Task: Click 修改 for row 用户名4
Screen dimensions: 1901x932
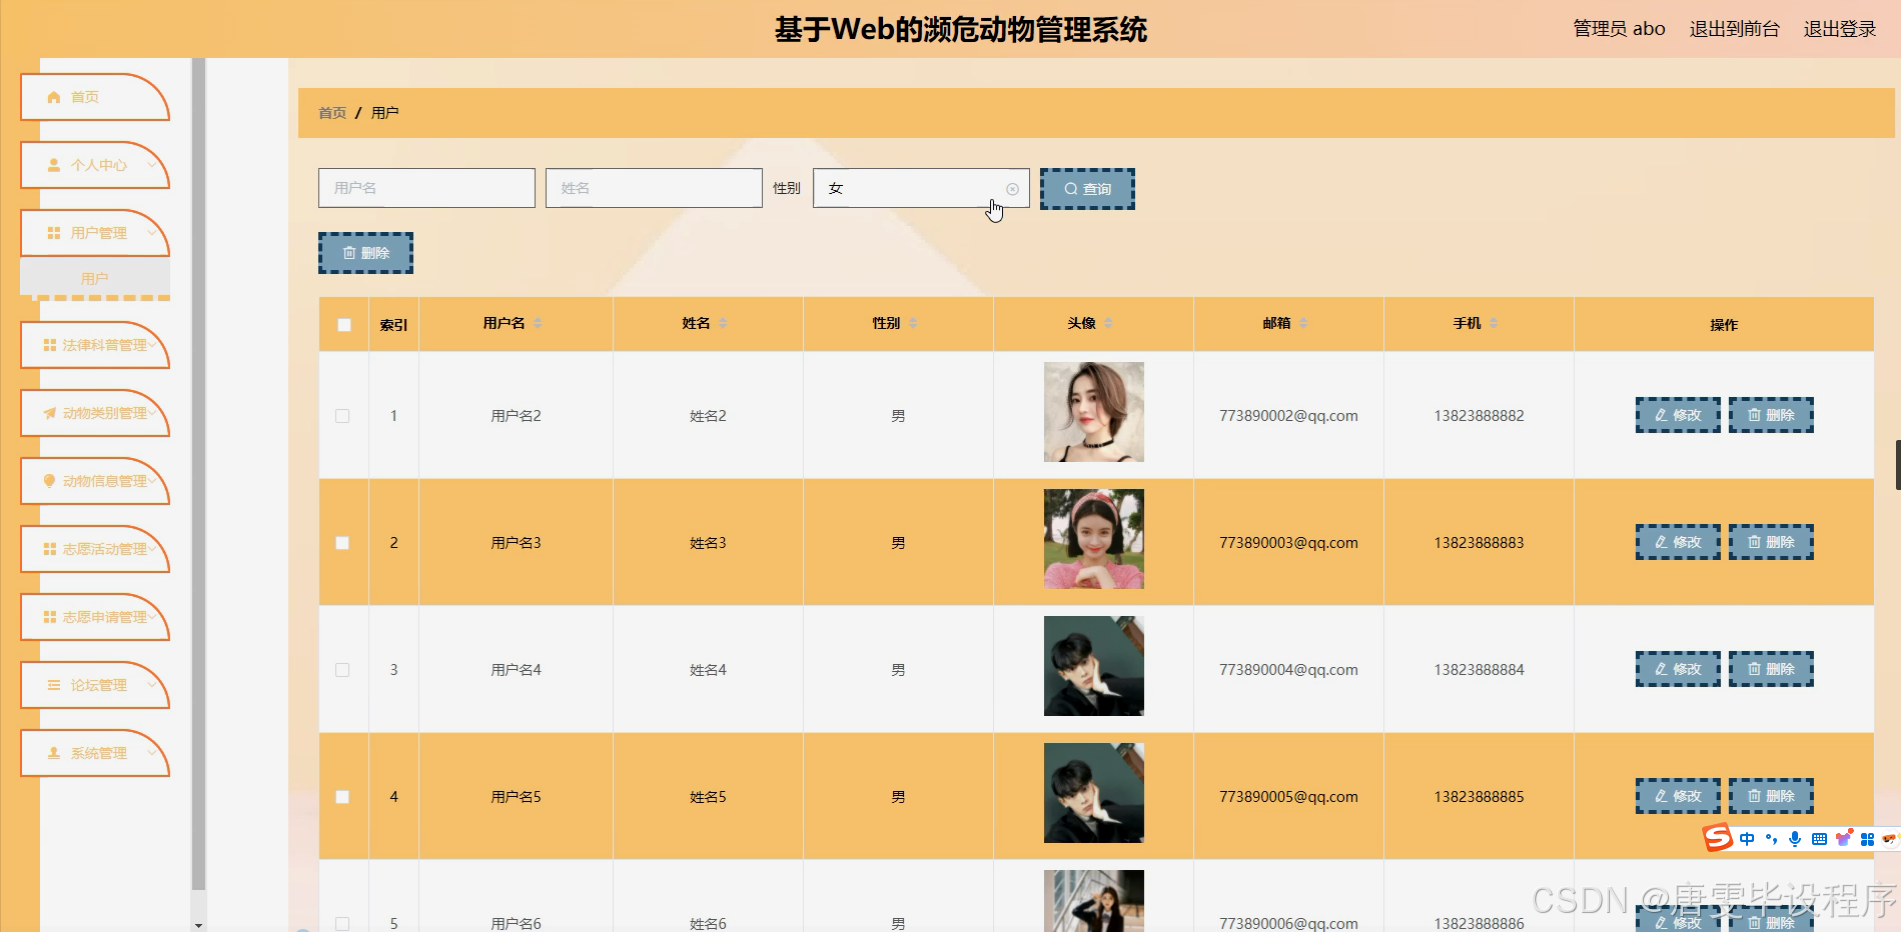Action: pos(1678,669)
